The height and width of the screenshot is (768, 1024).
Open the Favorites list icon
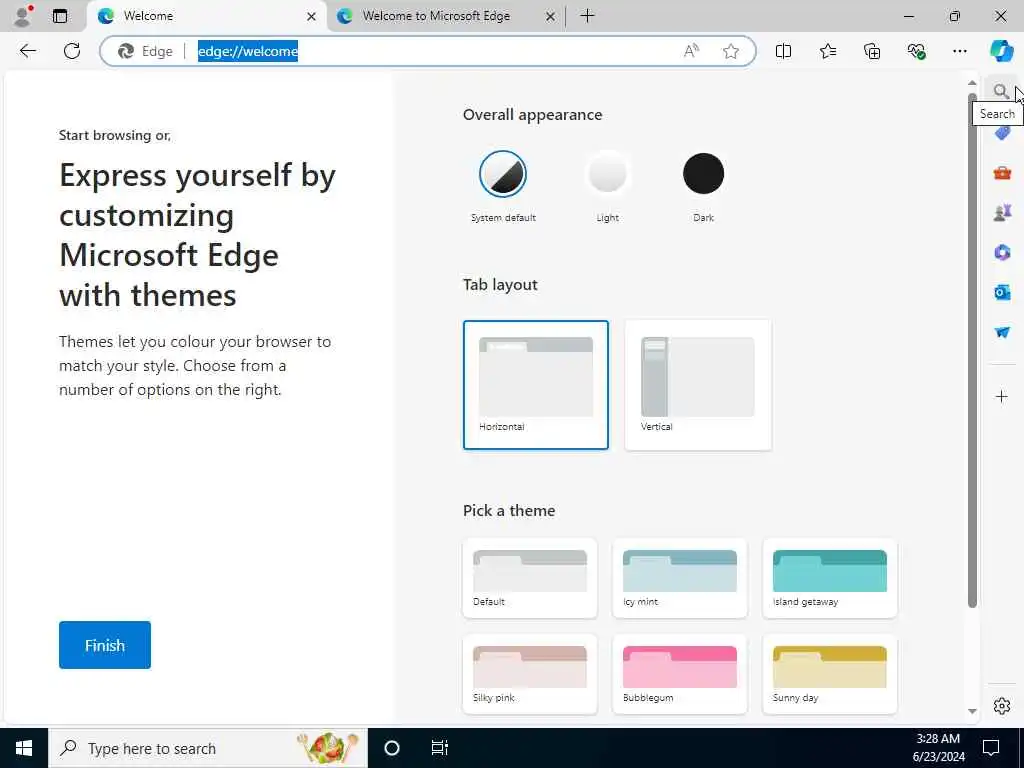(827, 51)
